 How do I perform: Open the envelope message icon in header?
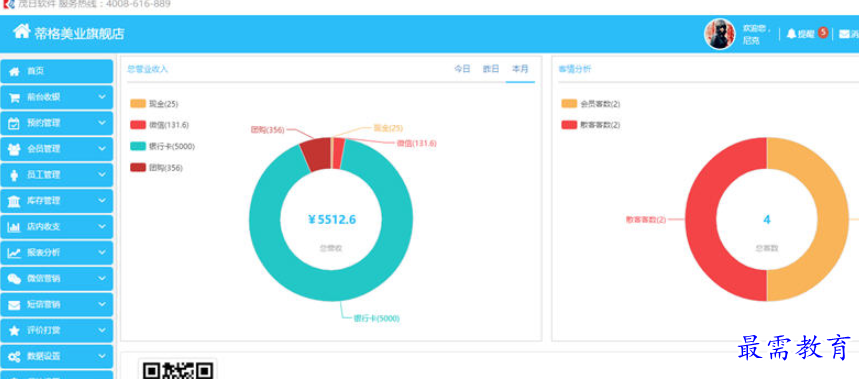point(844,34)
